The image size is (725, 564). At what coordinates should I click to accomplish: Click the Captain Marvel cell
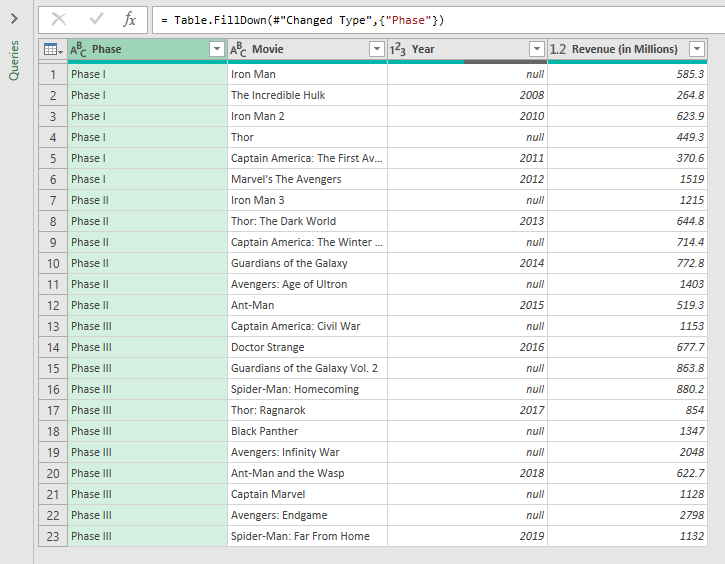tap(307, 494)
